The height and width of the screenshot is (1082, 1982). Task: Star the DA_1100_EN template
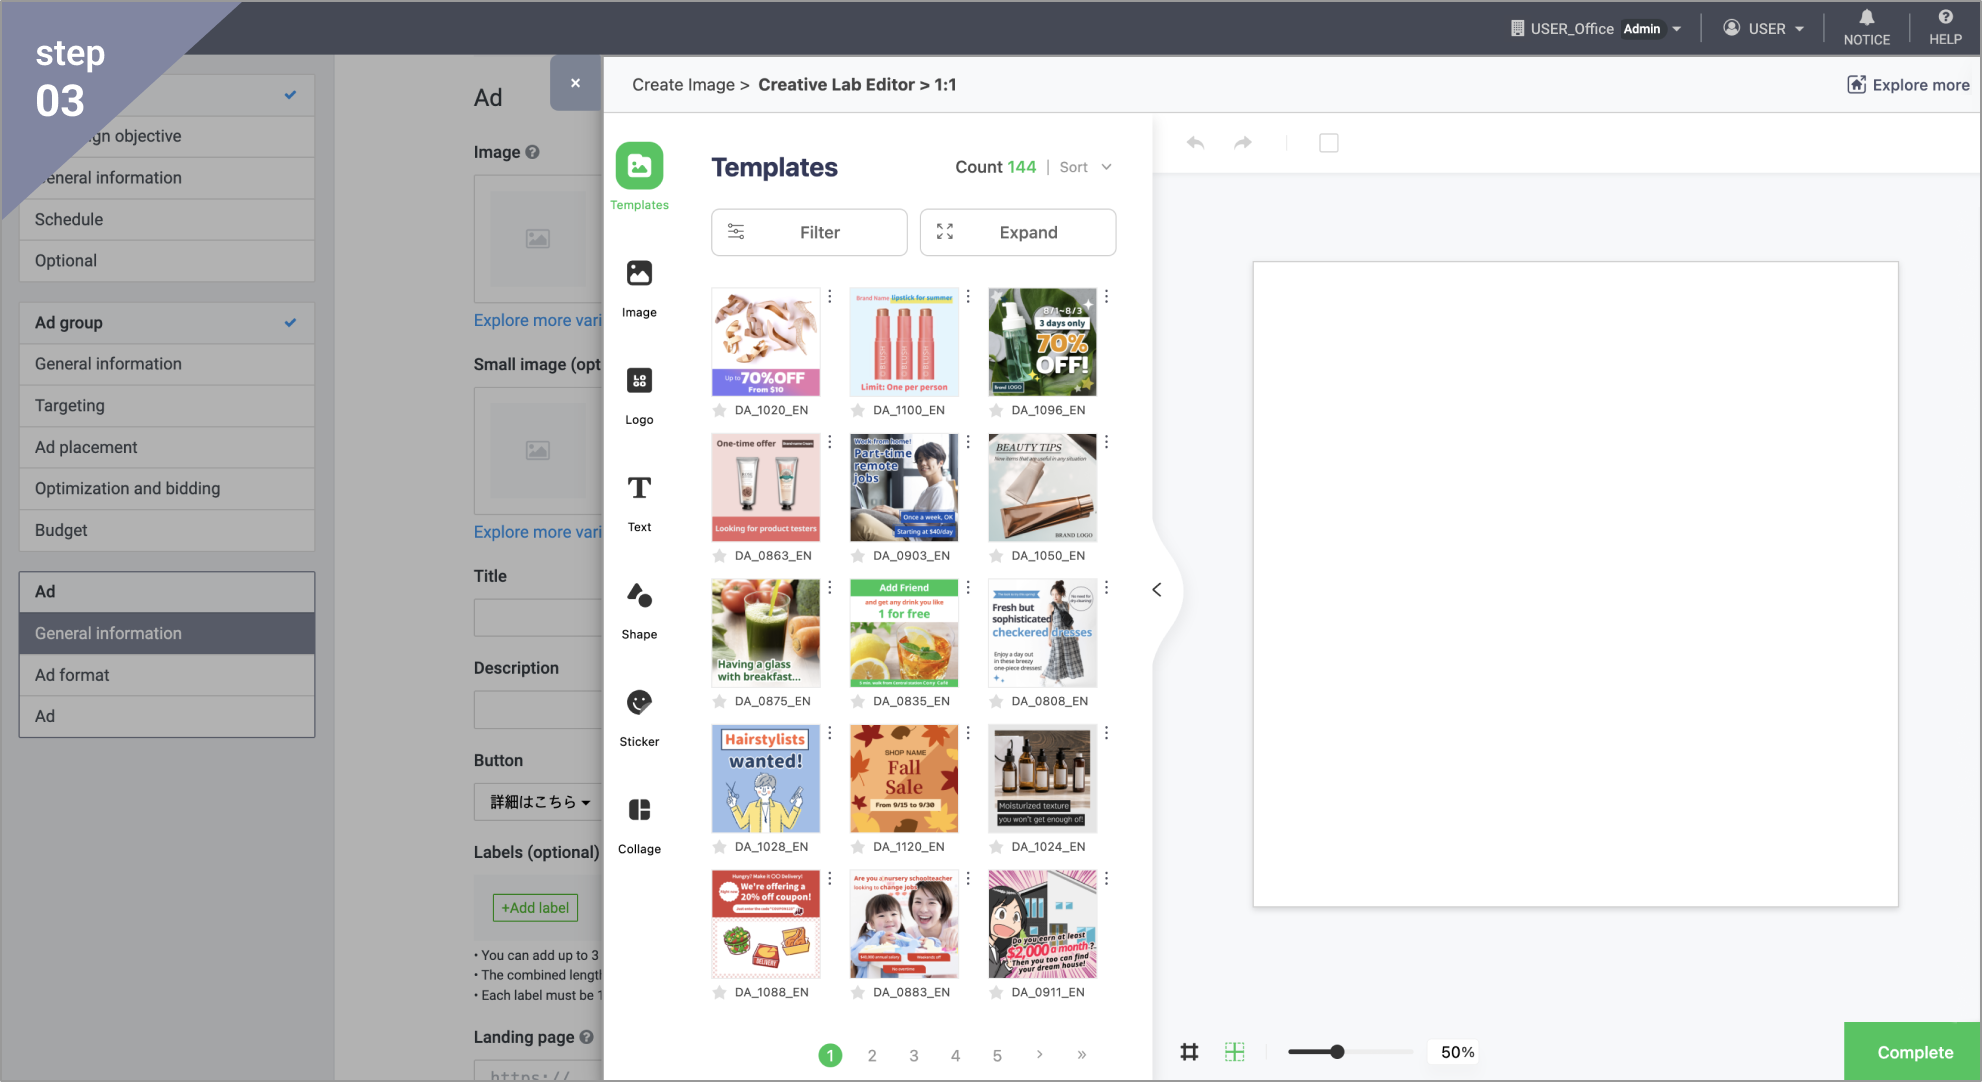[x=857, y=410]
